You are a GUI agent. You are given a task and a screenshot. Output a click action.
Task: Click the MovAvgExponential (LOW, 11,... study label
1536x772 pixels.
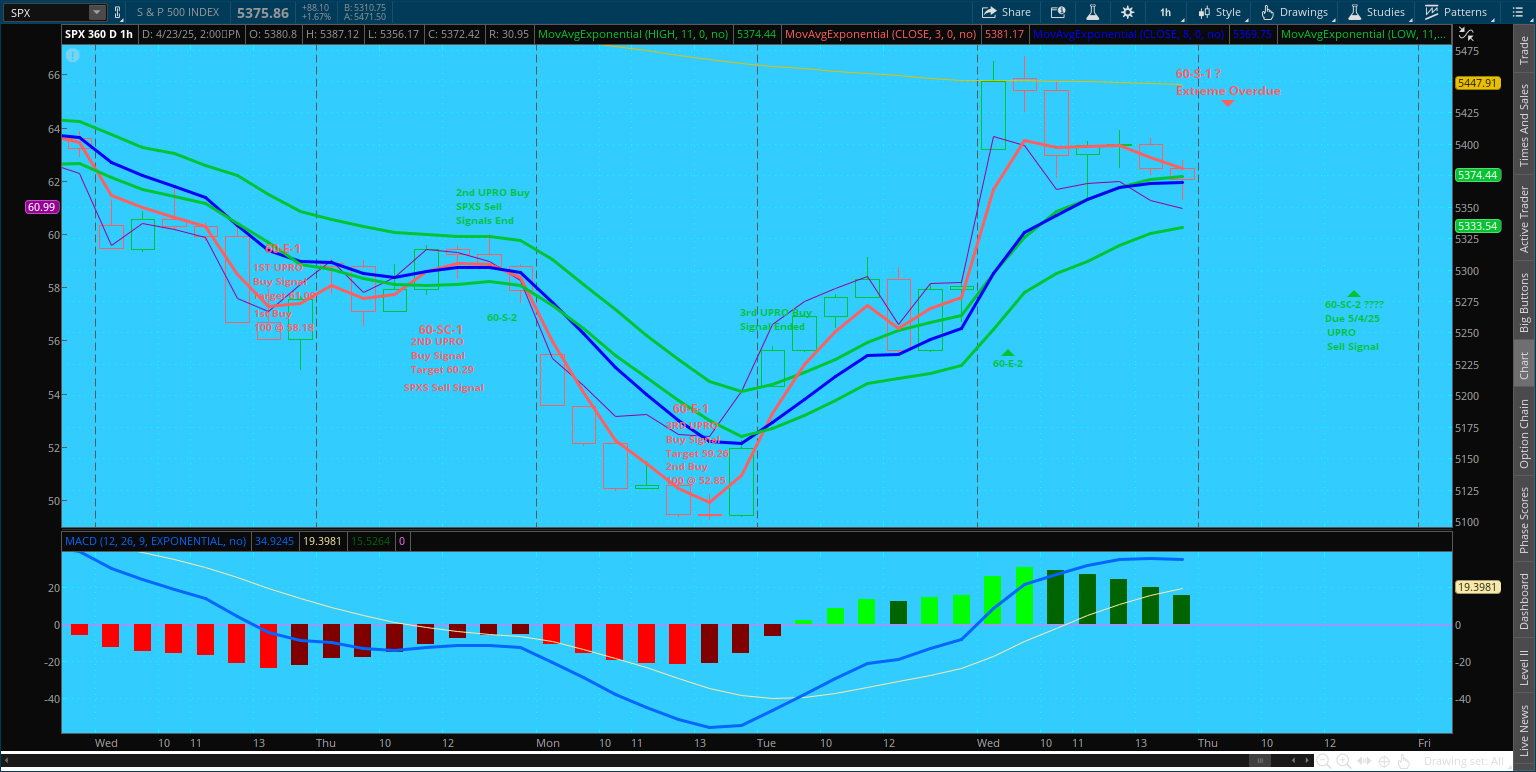click(1363, 34)
